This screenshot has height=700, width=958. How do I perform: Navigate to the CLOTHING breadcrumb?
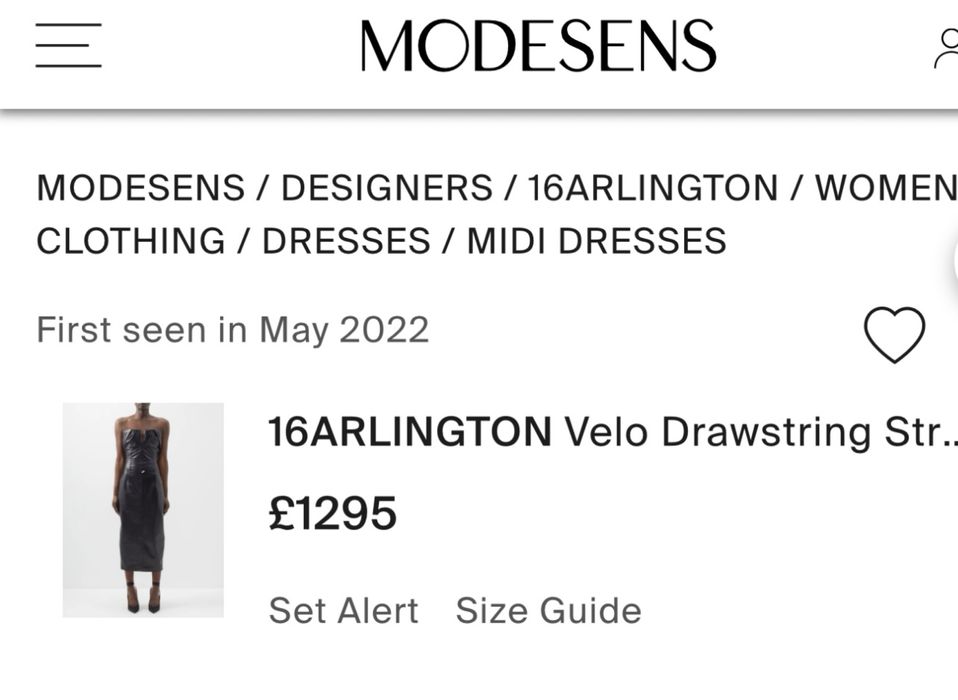coord(130,241)
